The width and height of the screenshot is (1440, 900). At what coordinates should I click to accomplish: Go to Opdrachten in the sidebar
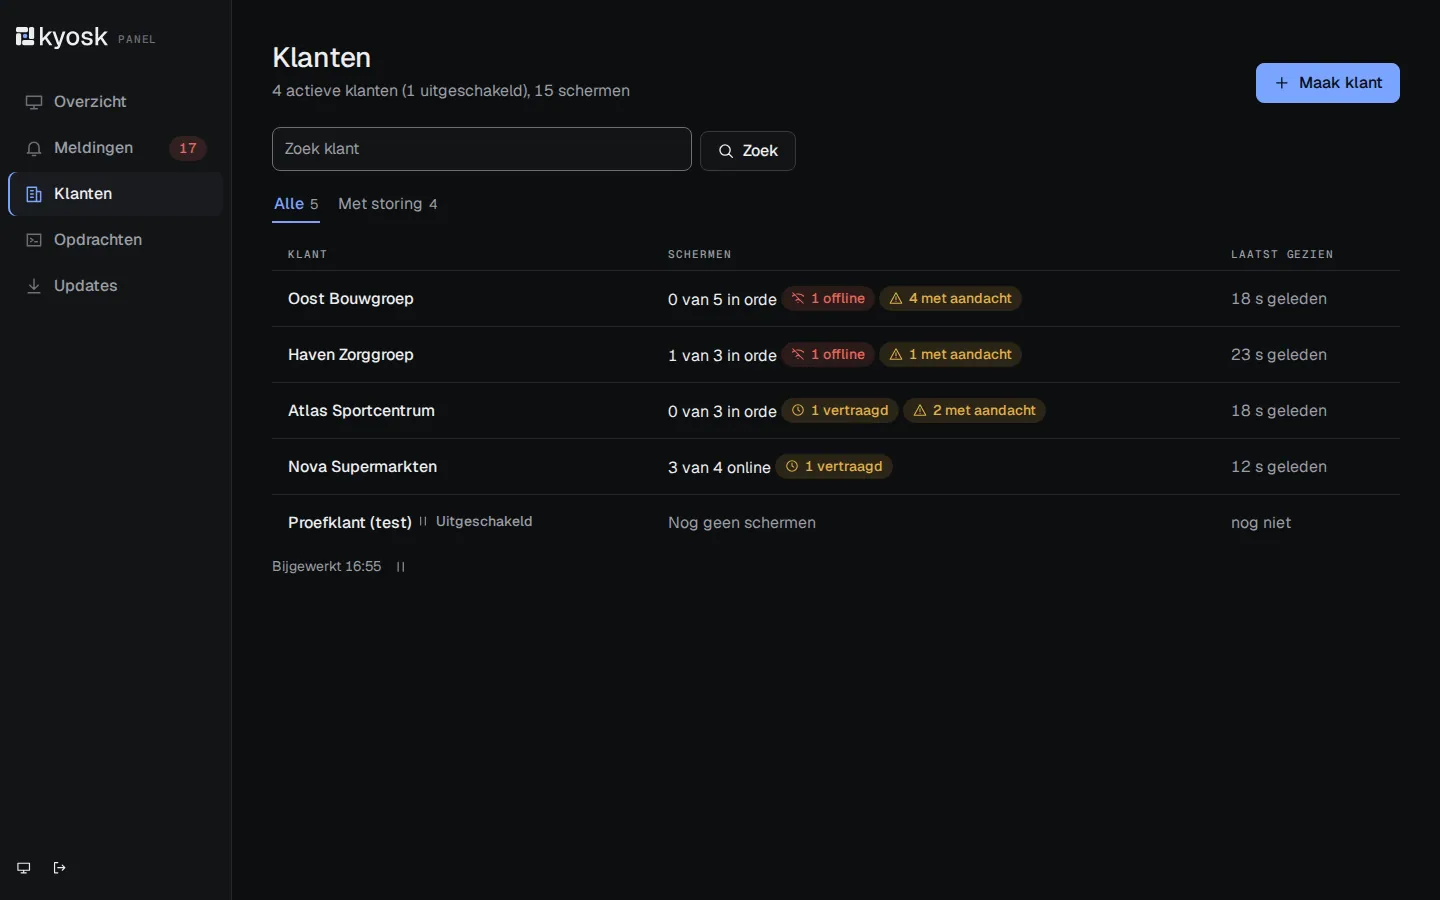pos(116,240)
